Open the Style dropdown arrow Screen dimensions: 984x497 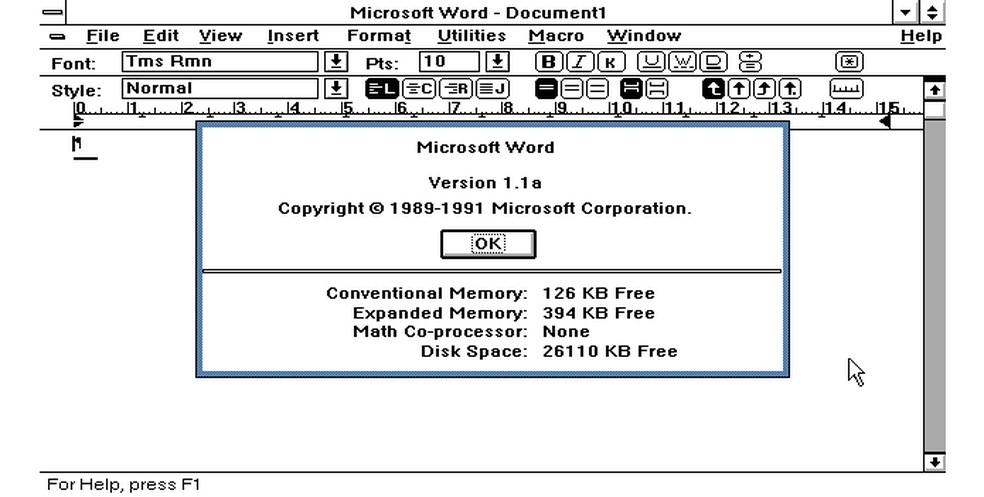[336, 88]
